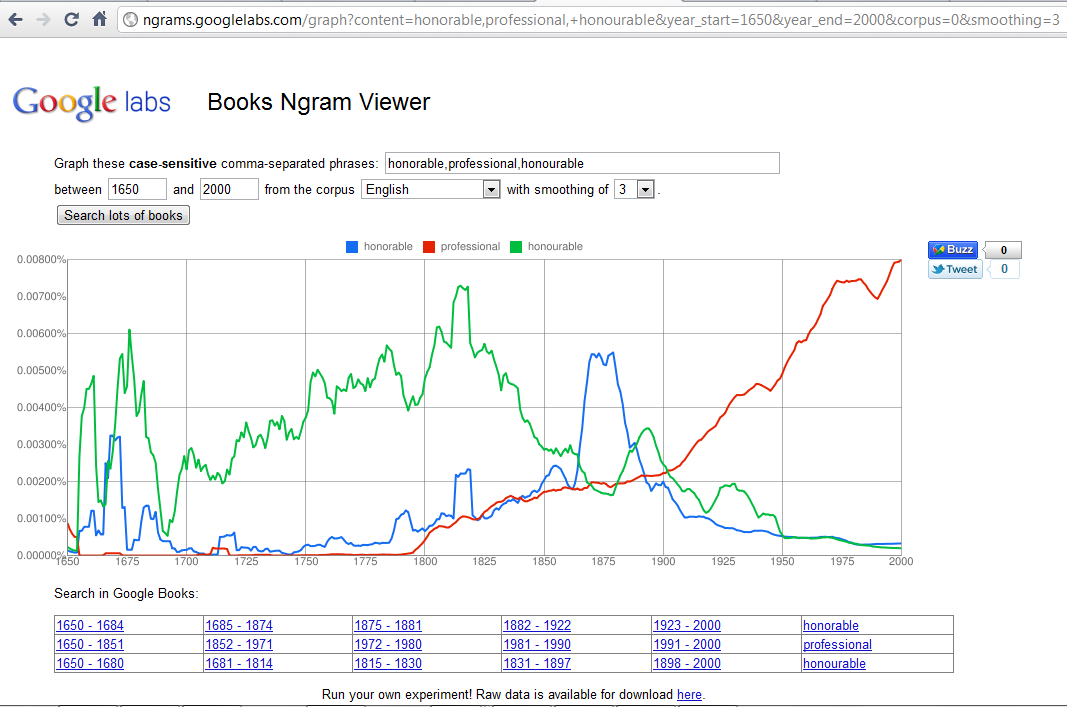This screenshot has width=1067, height=707.
Task: Open the professional books link
Action: click(x=837, y=644)
